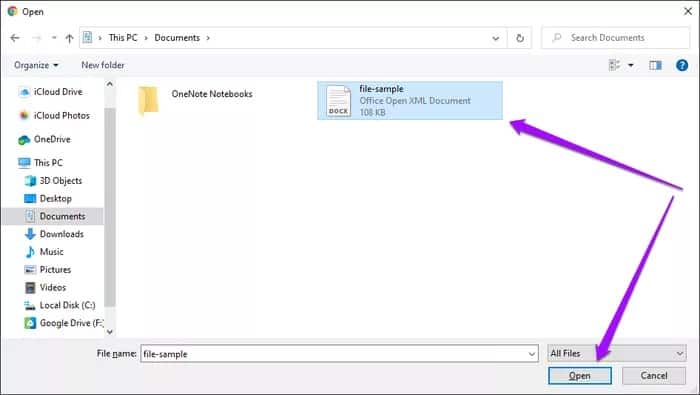Click the Cancel button
Image resolution: width=700 pixels, height=395 pixels.
pyautogui.click(x=654, y=376)
